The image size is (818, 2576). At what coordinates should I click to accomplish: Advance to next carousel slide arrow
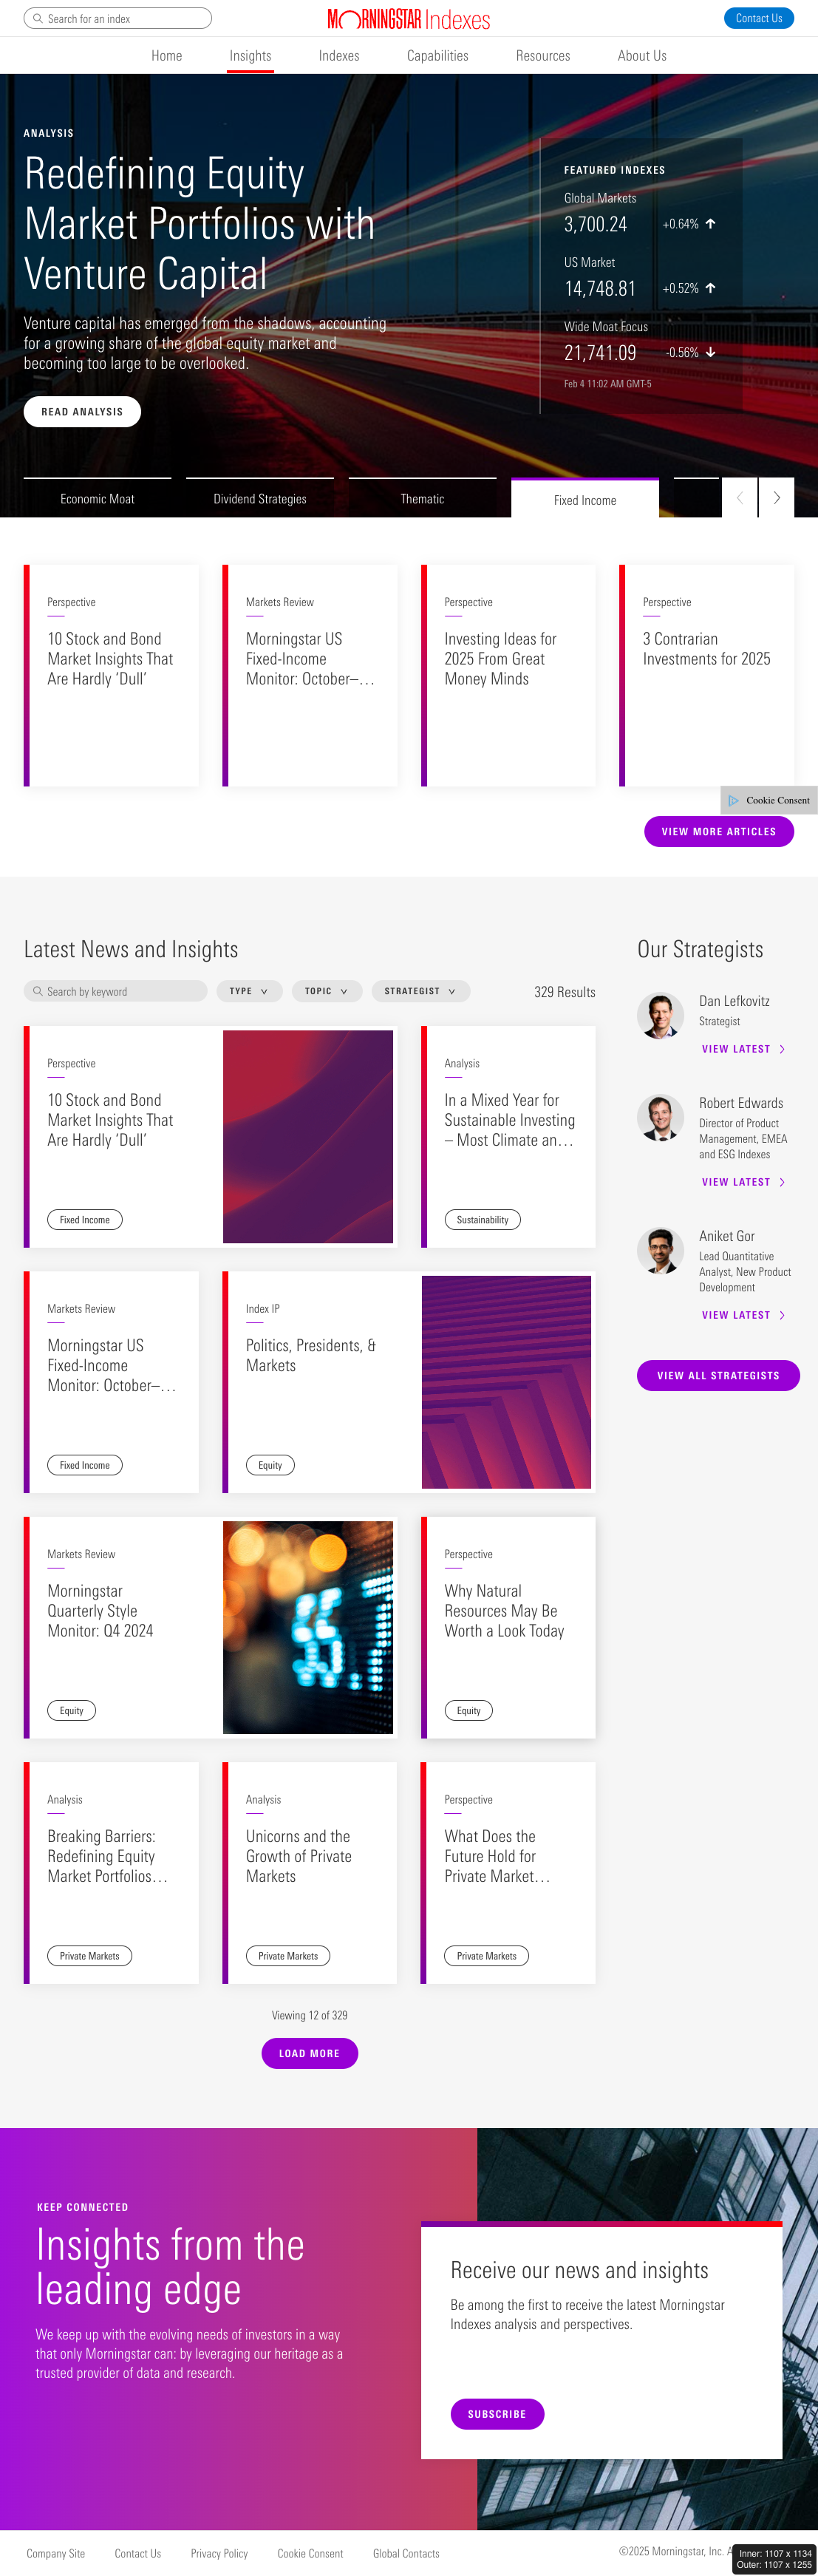(x=776, y=497)
